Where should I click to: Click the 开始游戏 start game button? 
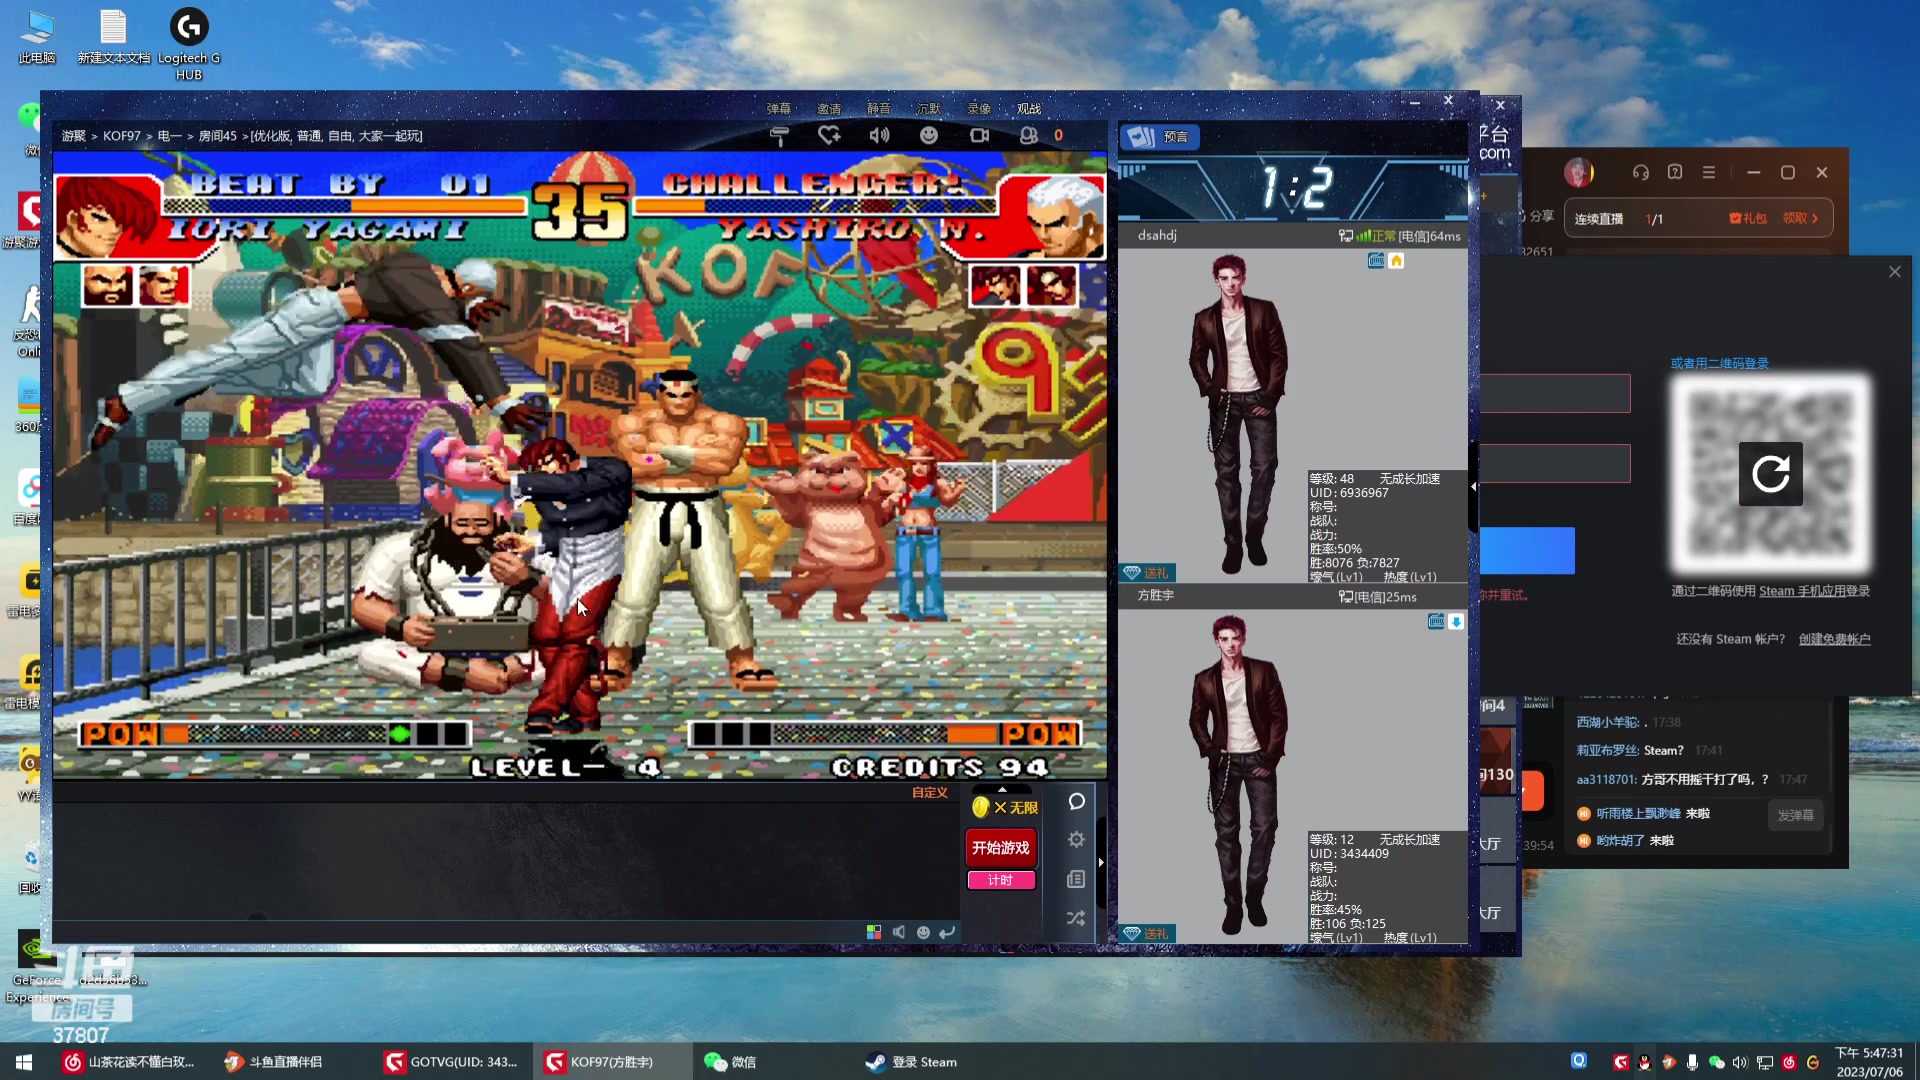1001,848
